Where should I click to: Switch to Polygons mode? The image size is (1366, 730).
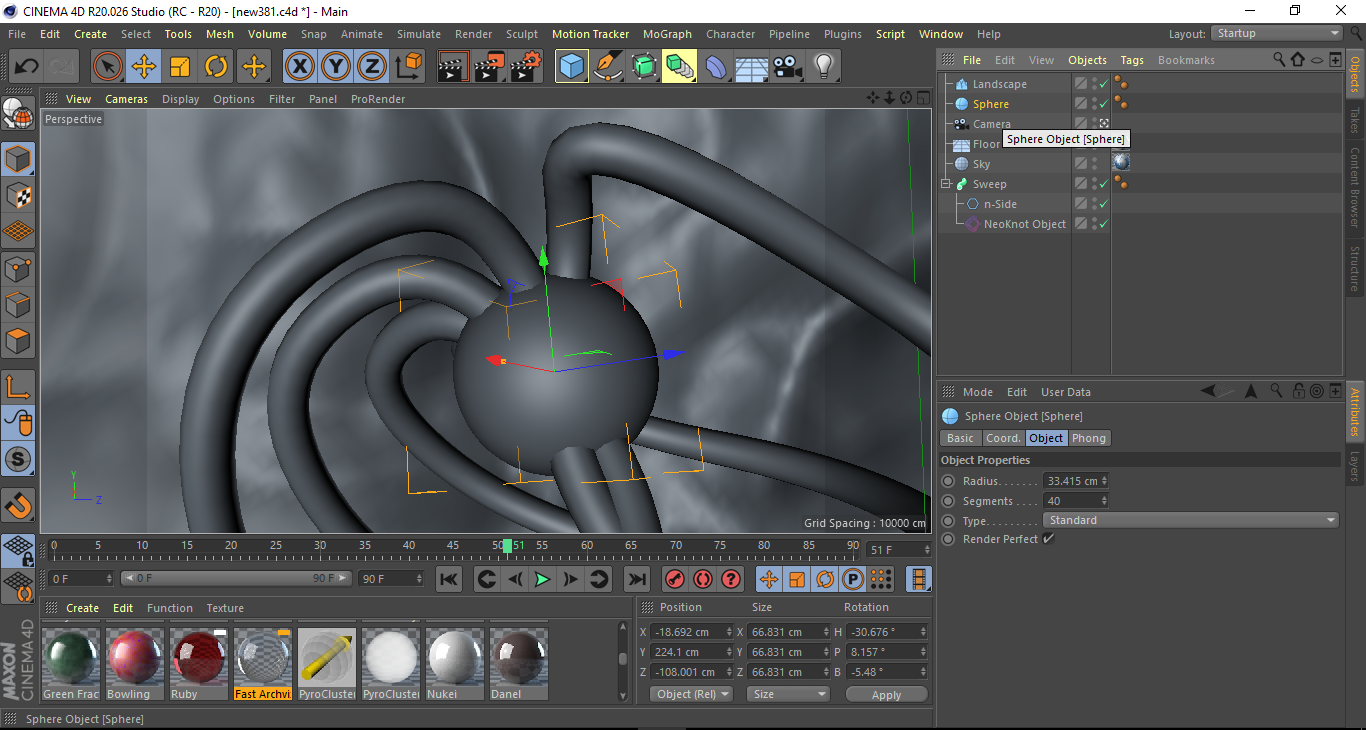click(x=18, y=340)
